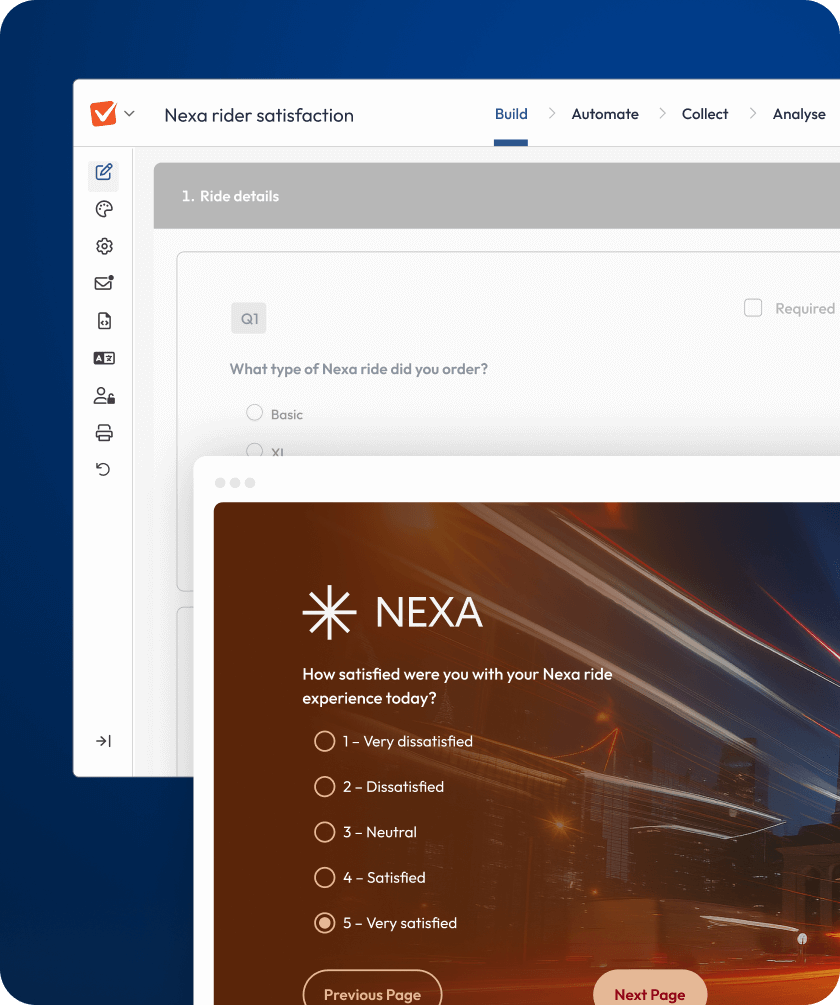Click the edit/build pencil sidebar icon
Viewport: 840px width, 1005px height.
tap(103, 172)
